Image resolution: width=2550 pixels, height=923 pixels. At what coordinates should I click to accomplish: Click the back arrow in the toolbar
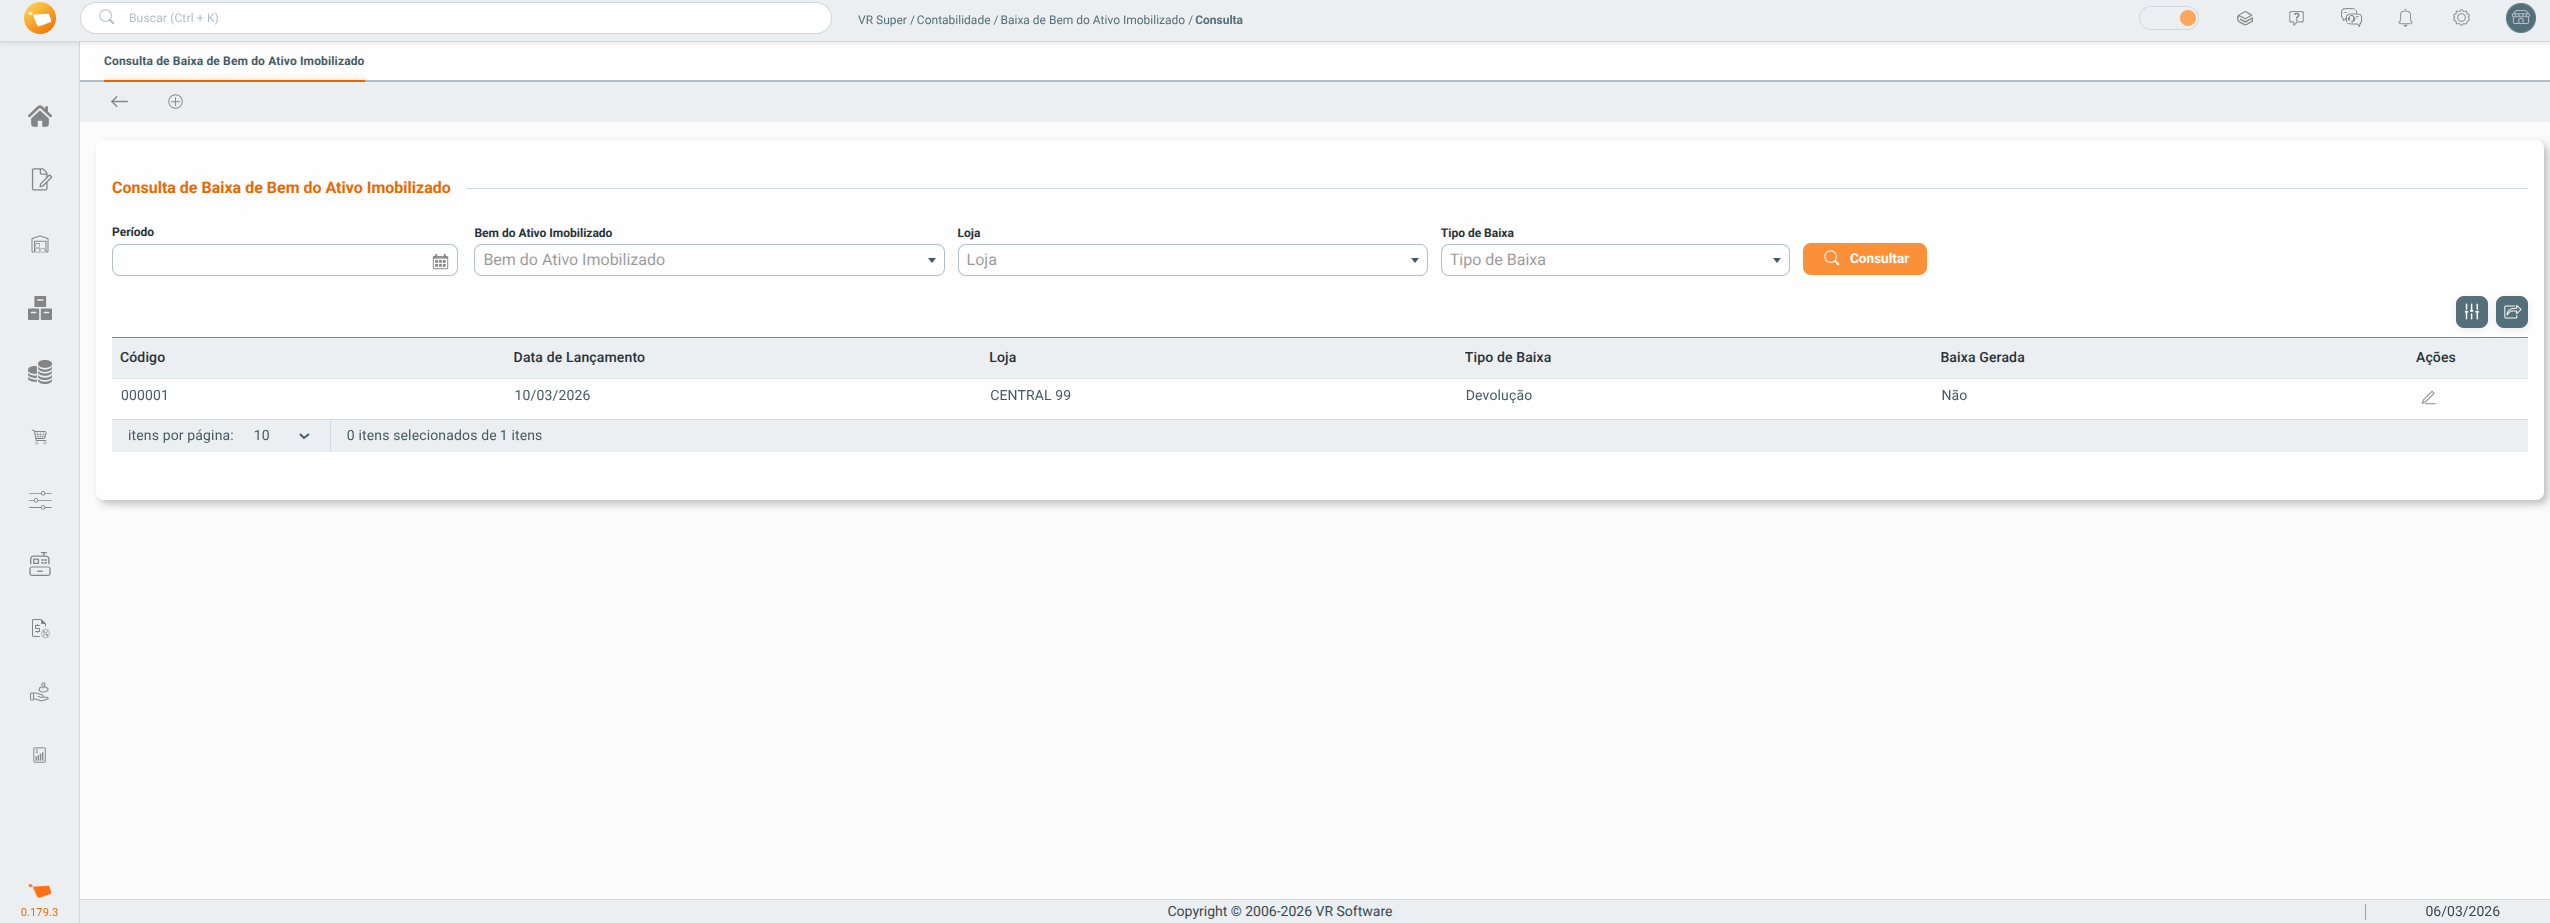120,102
